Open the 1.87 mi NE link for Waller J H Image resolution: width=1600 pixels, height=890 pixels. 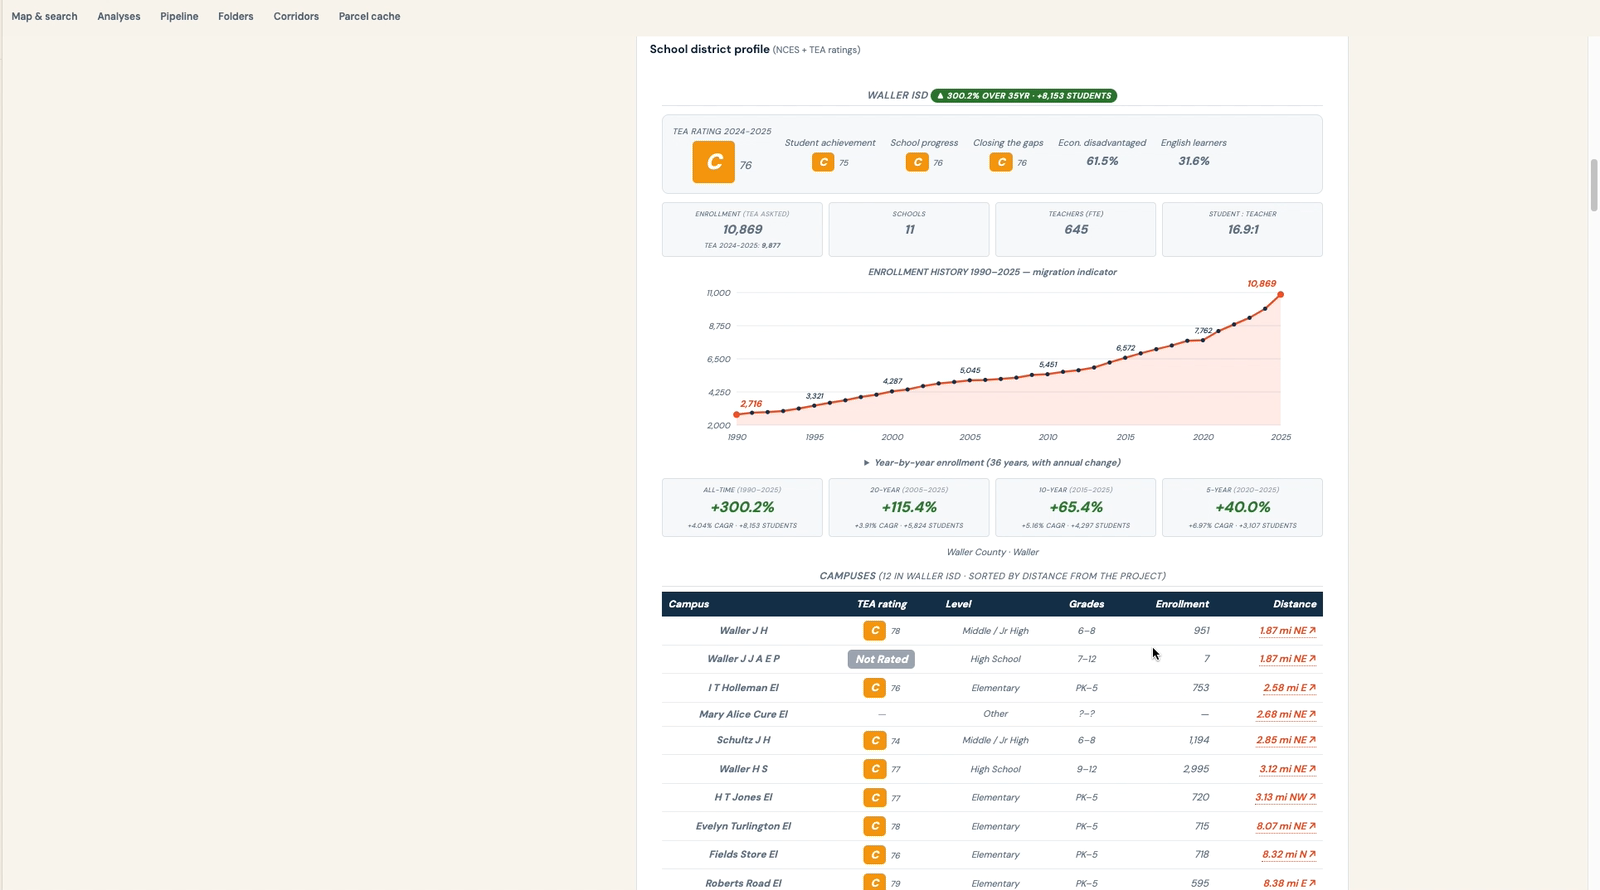[x=1287, y=631]
